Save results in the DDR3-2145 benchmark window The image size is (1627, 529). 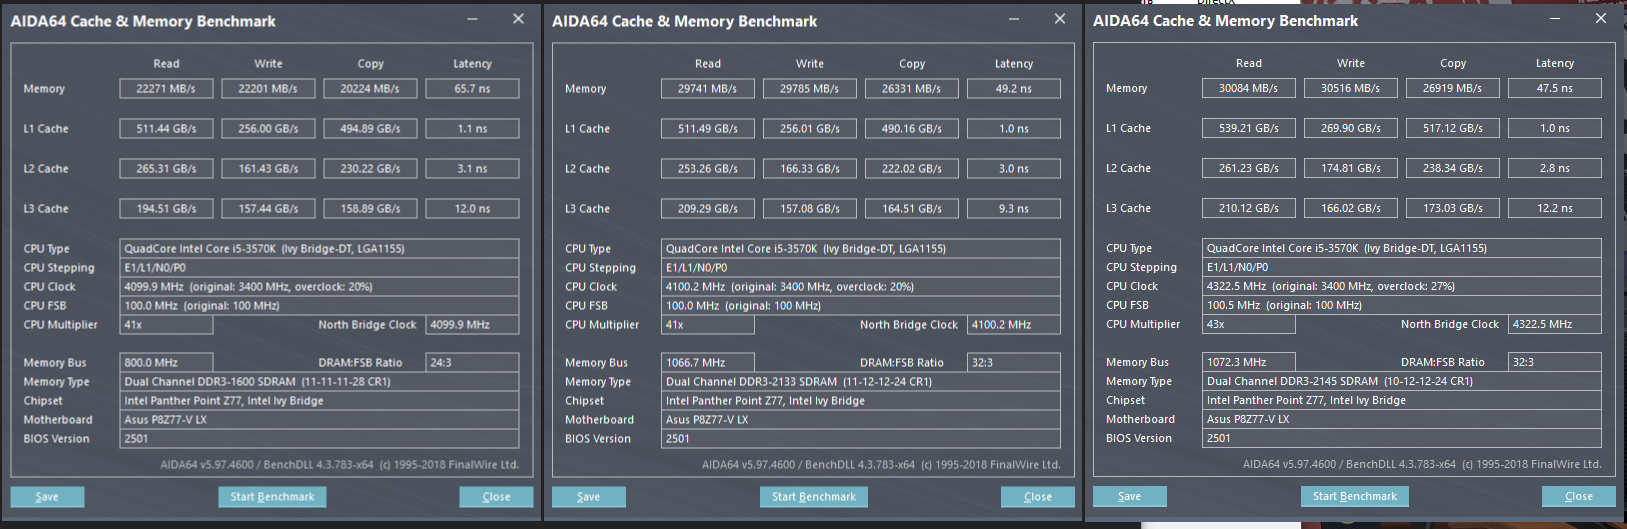point(1130,496)
